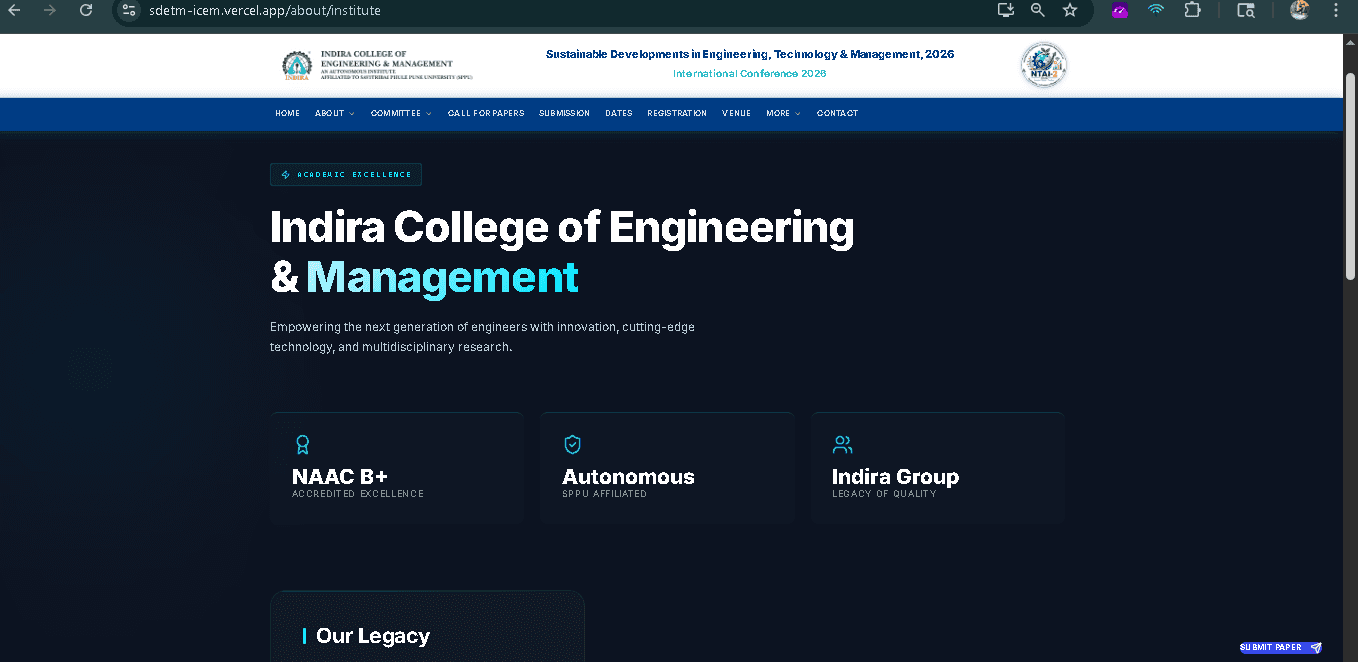Click the tab search icon in toolbar

1245,10
